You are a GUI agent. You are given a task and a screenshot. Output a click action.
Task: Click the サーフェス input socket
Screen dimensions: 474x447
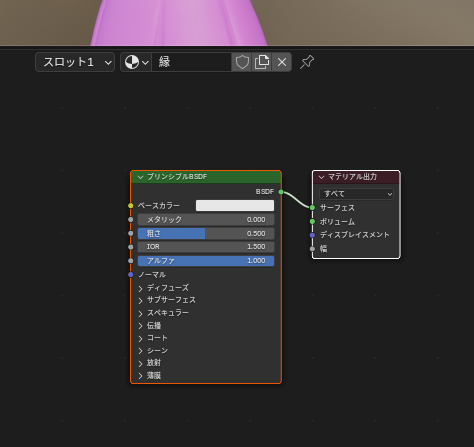click(x=312, y=208)
